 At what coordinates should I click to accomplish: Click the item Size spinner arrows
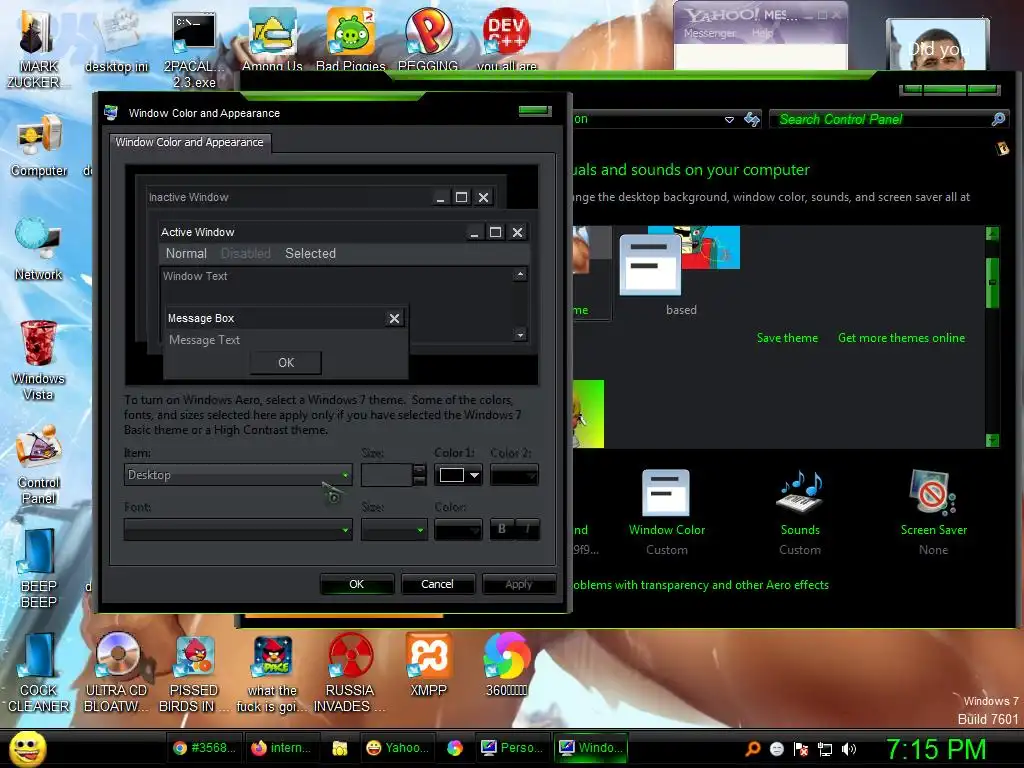pos(420,475)
